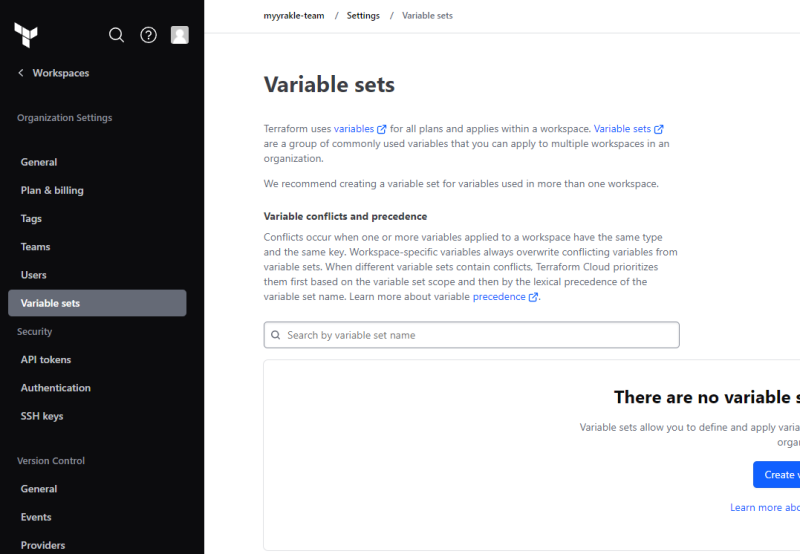Open General under Organization Settings
This screenshot has width=800, height=554.
coord(39,162)
